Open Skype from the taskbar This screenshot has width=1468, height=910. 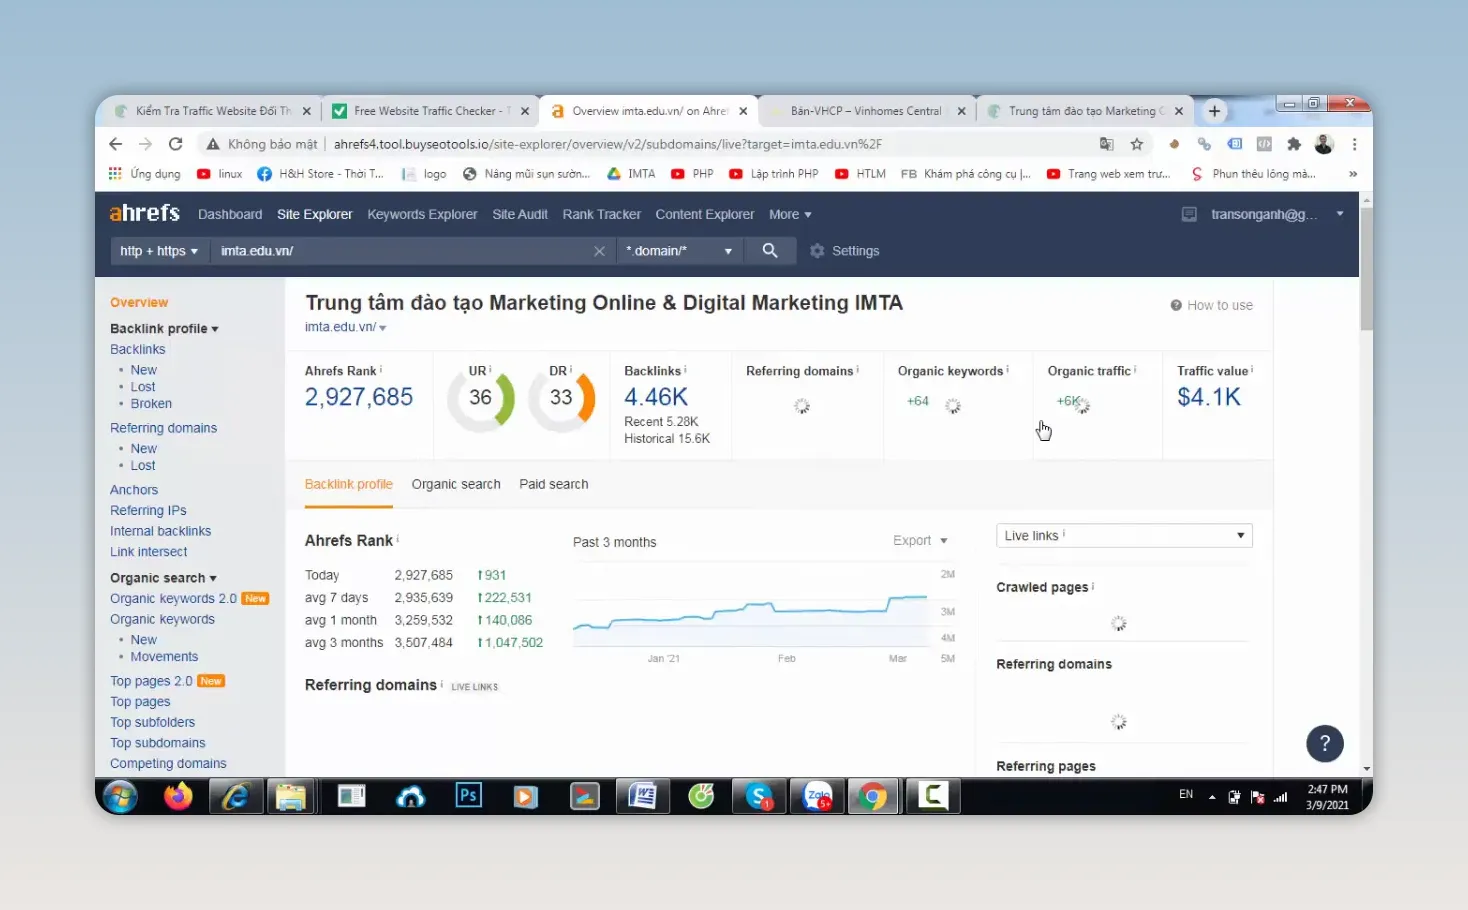pyautogui.click(x=759, y=797)
